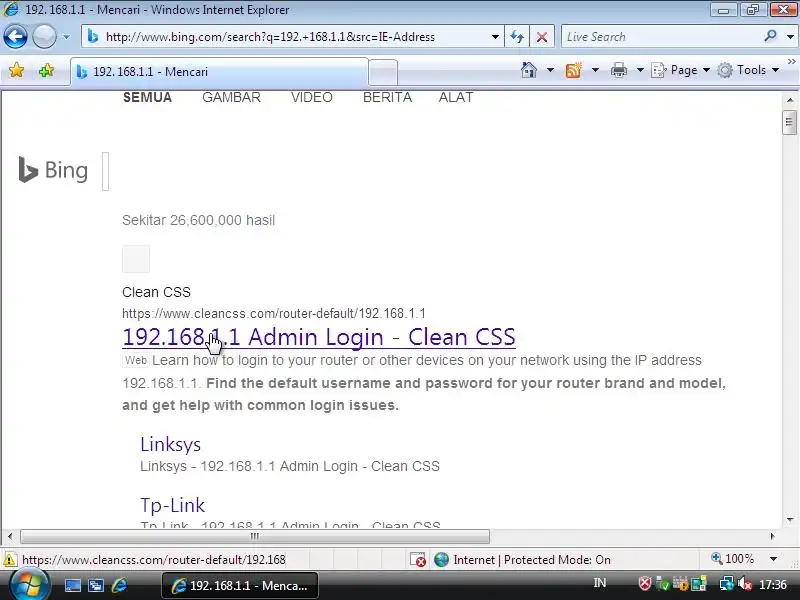Click the Add to Favorites icon

tap(46, 70)
